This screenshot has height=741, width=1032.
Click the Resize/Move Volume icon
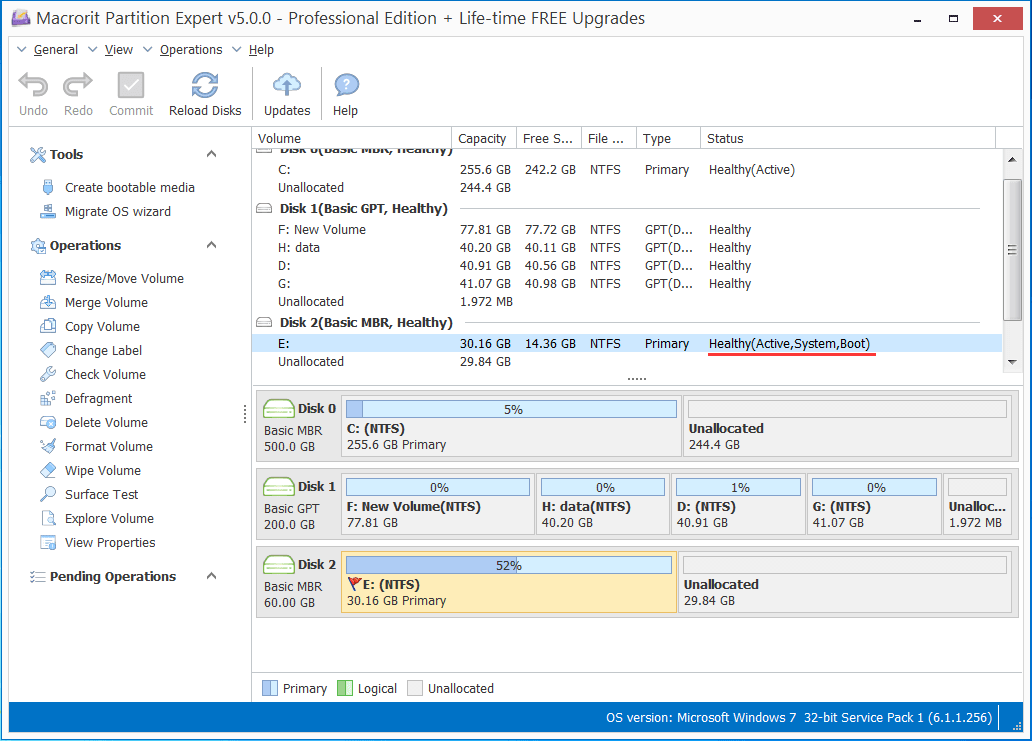[47, 278]
